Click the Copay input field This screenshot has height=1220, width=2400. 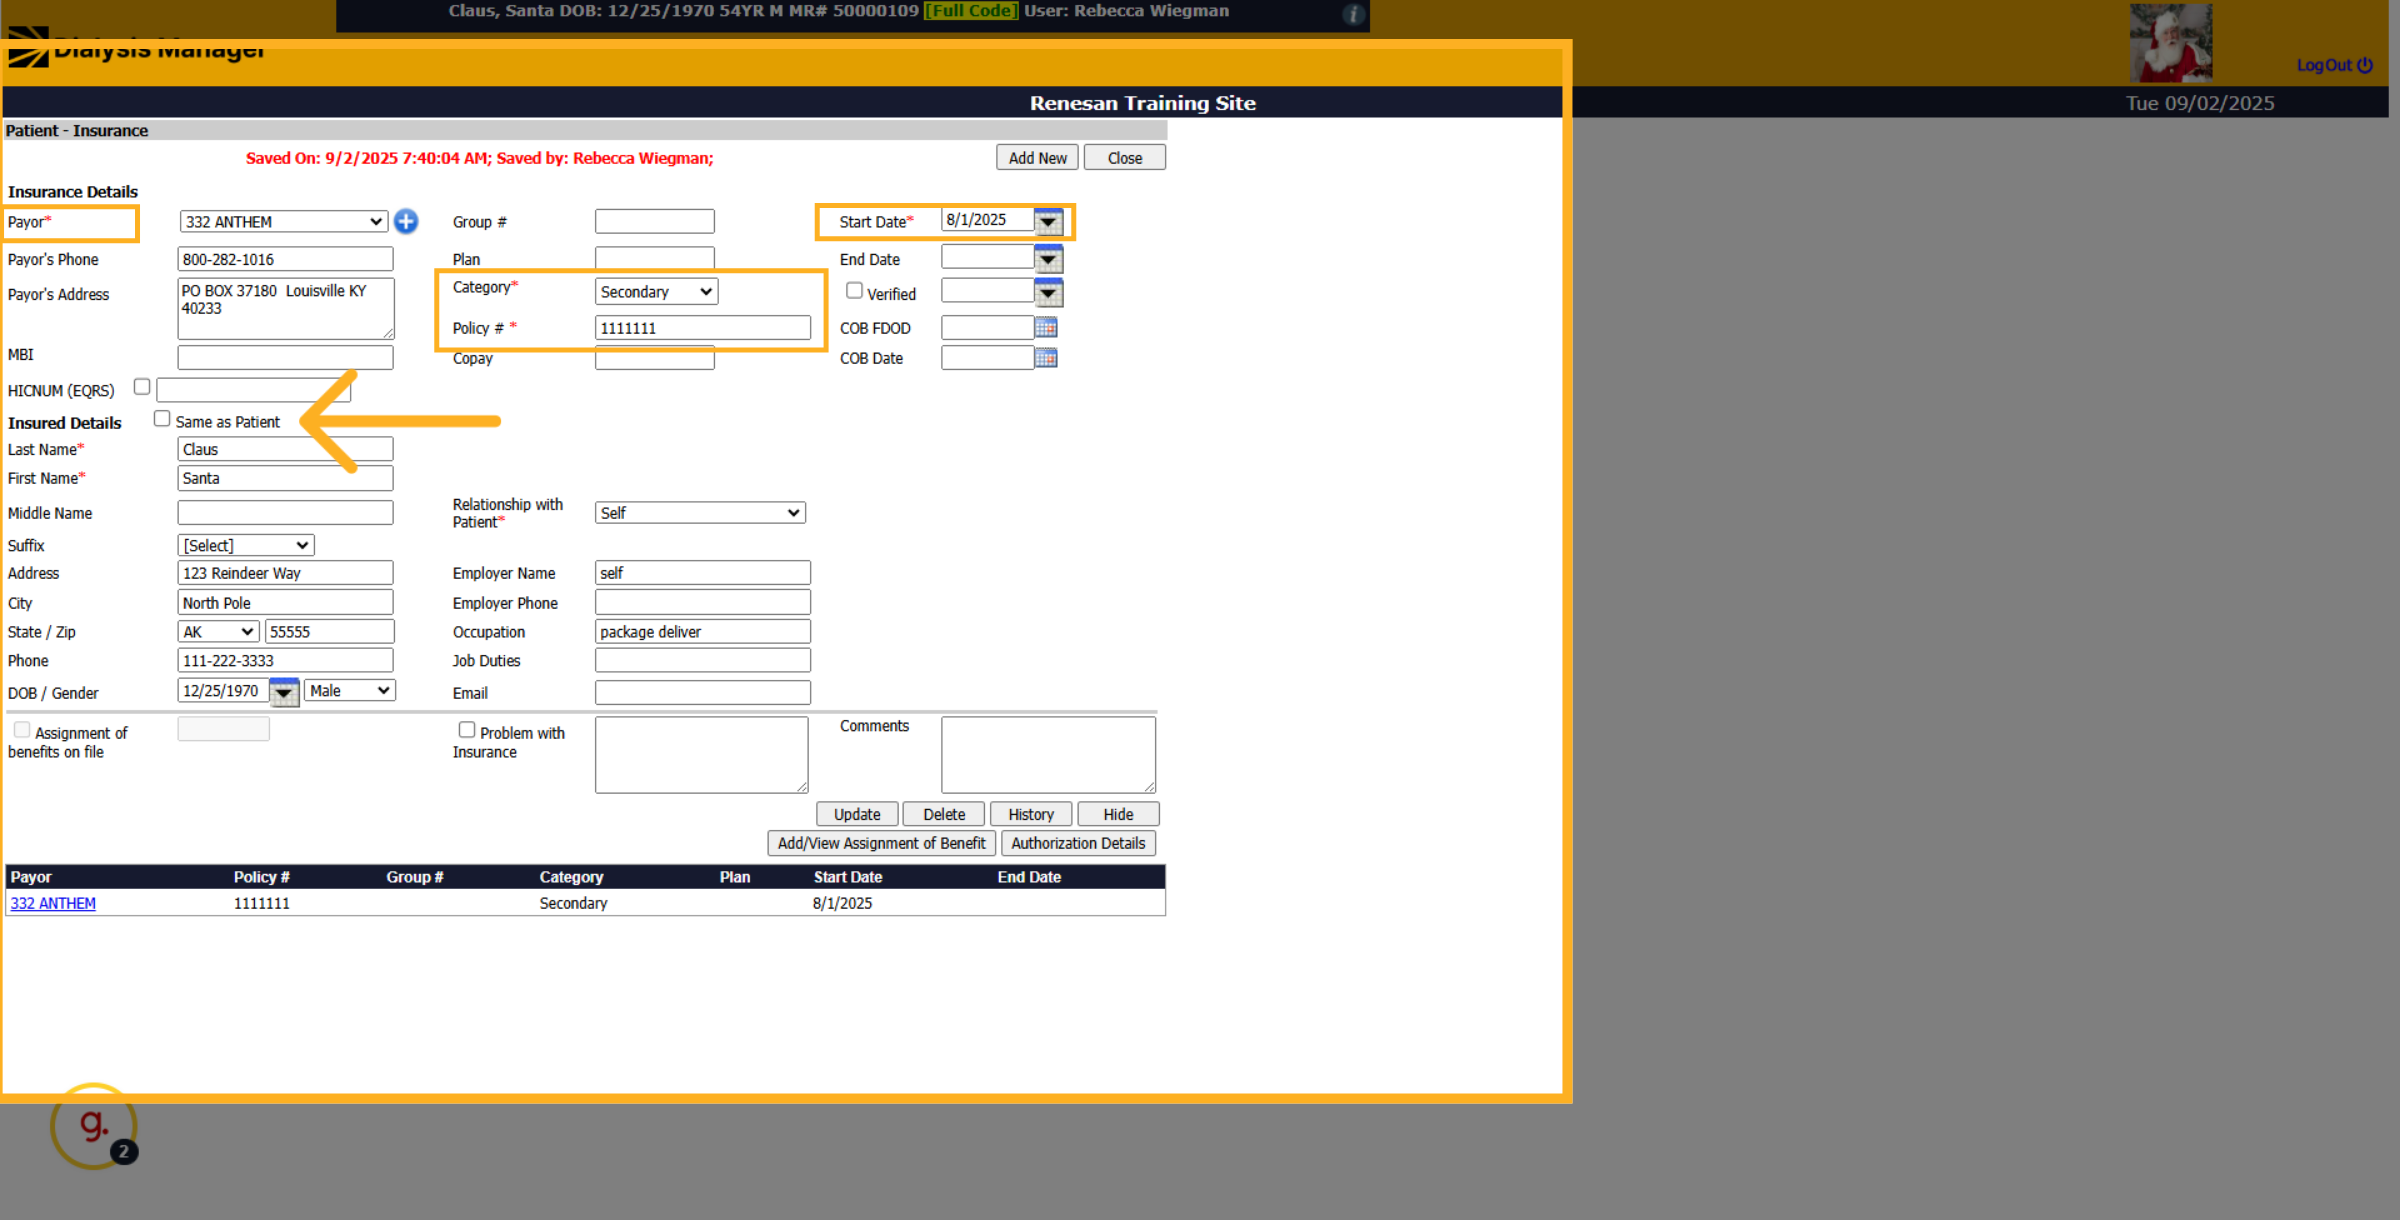click(654, 358)
